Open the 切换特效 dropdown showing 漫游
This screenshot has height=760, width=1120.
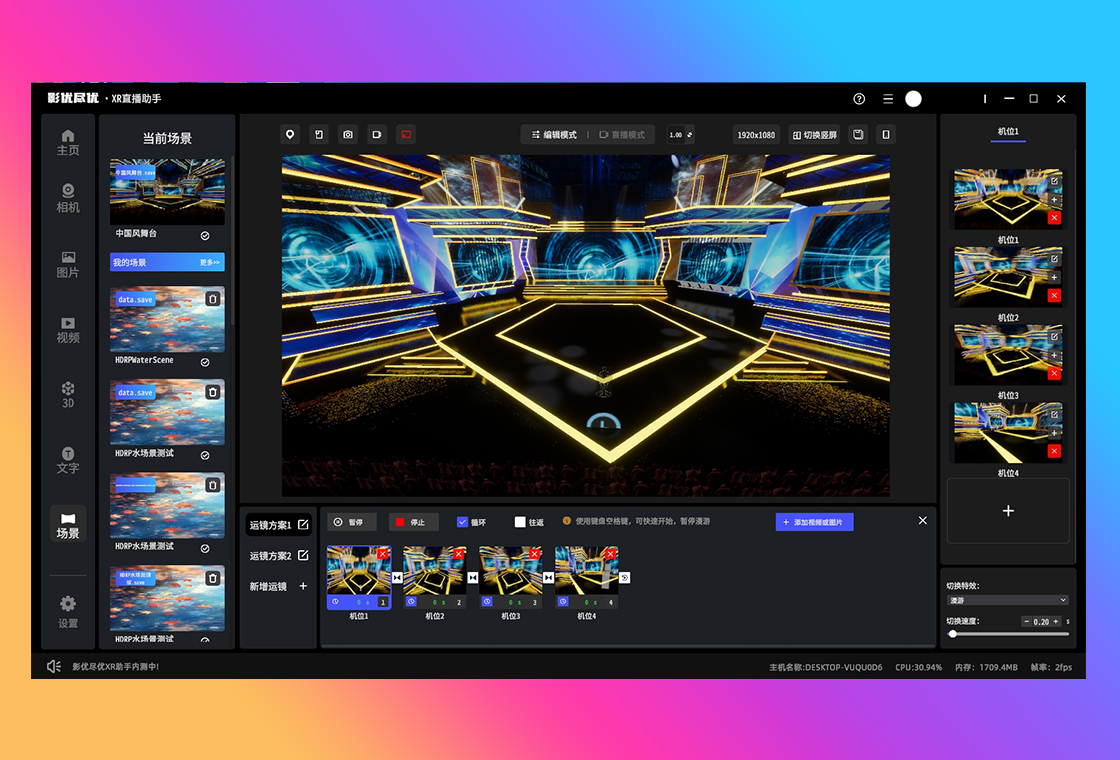point(1007,600)
